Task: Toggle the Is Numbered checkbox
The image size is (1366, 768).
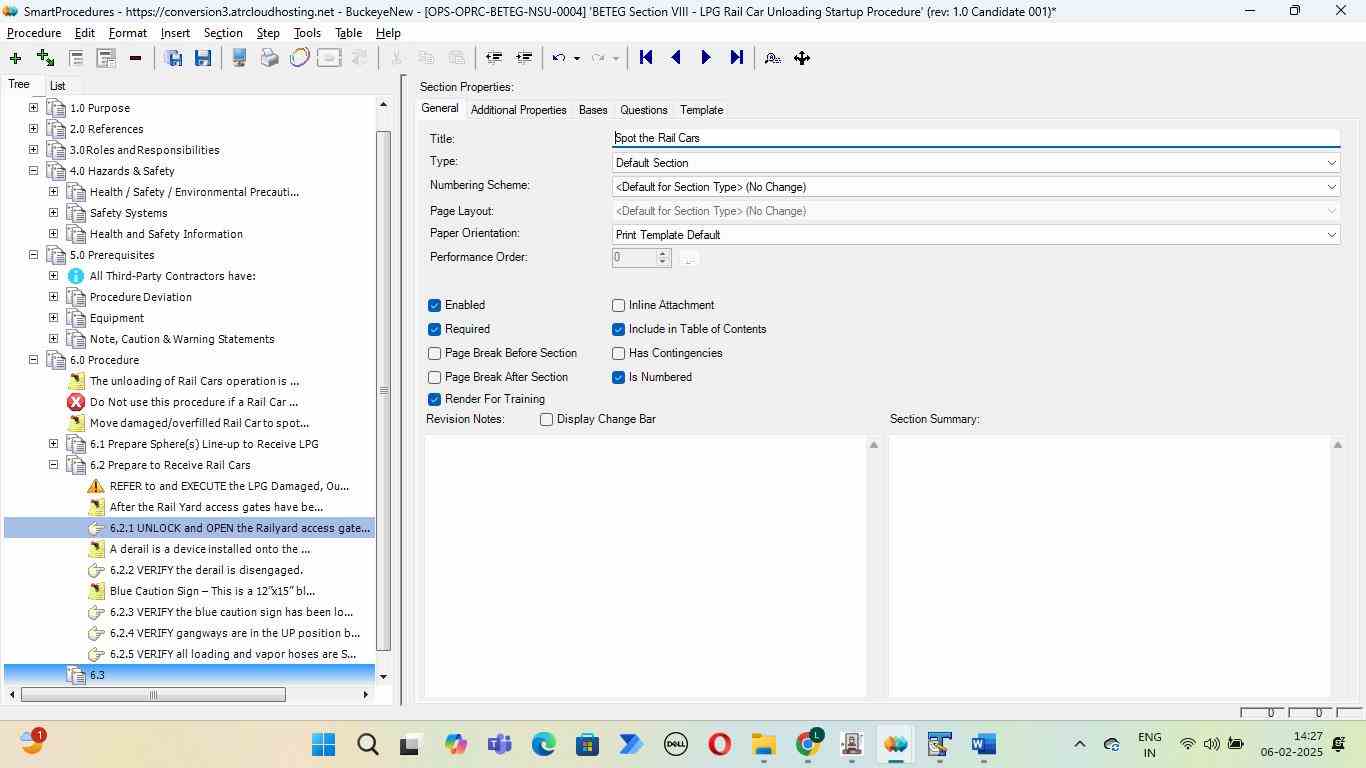Action: 618,377
